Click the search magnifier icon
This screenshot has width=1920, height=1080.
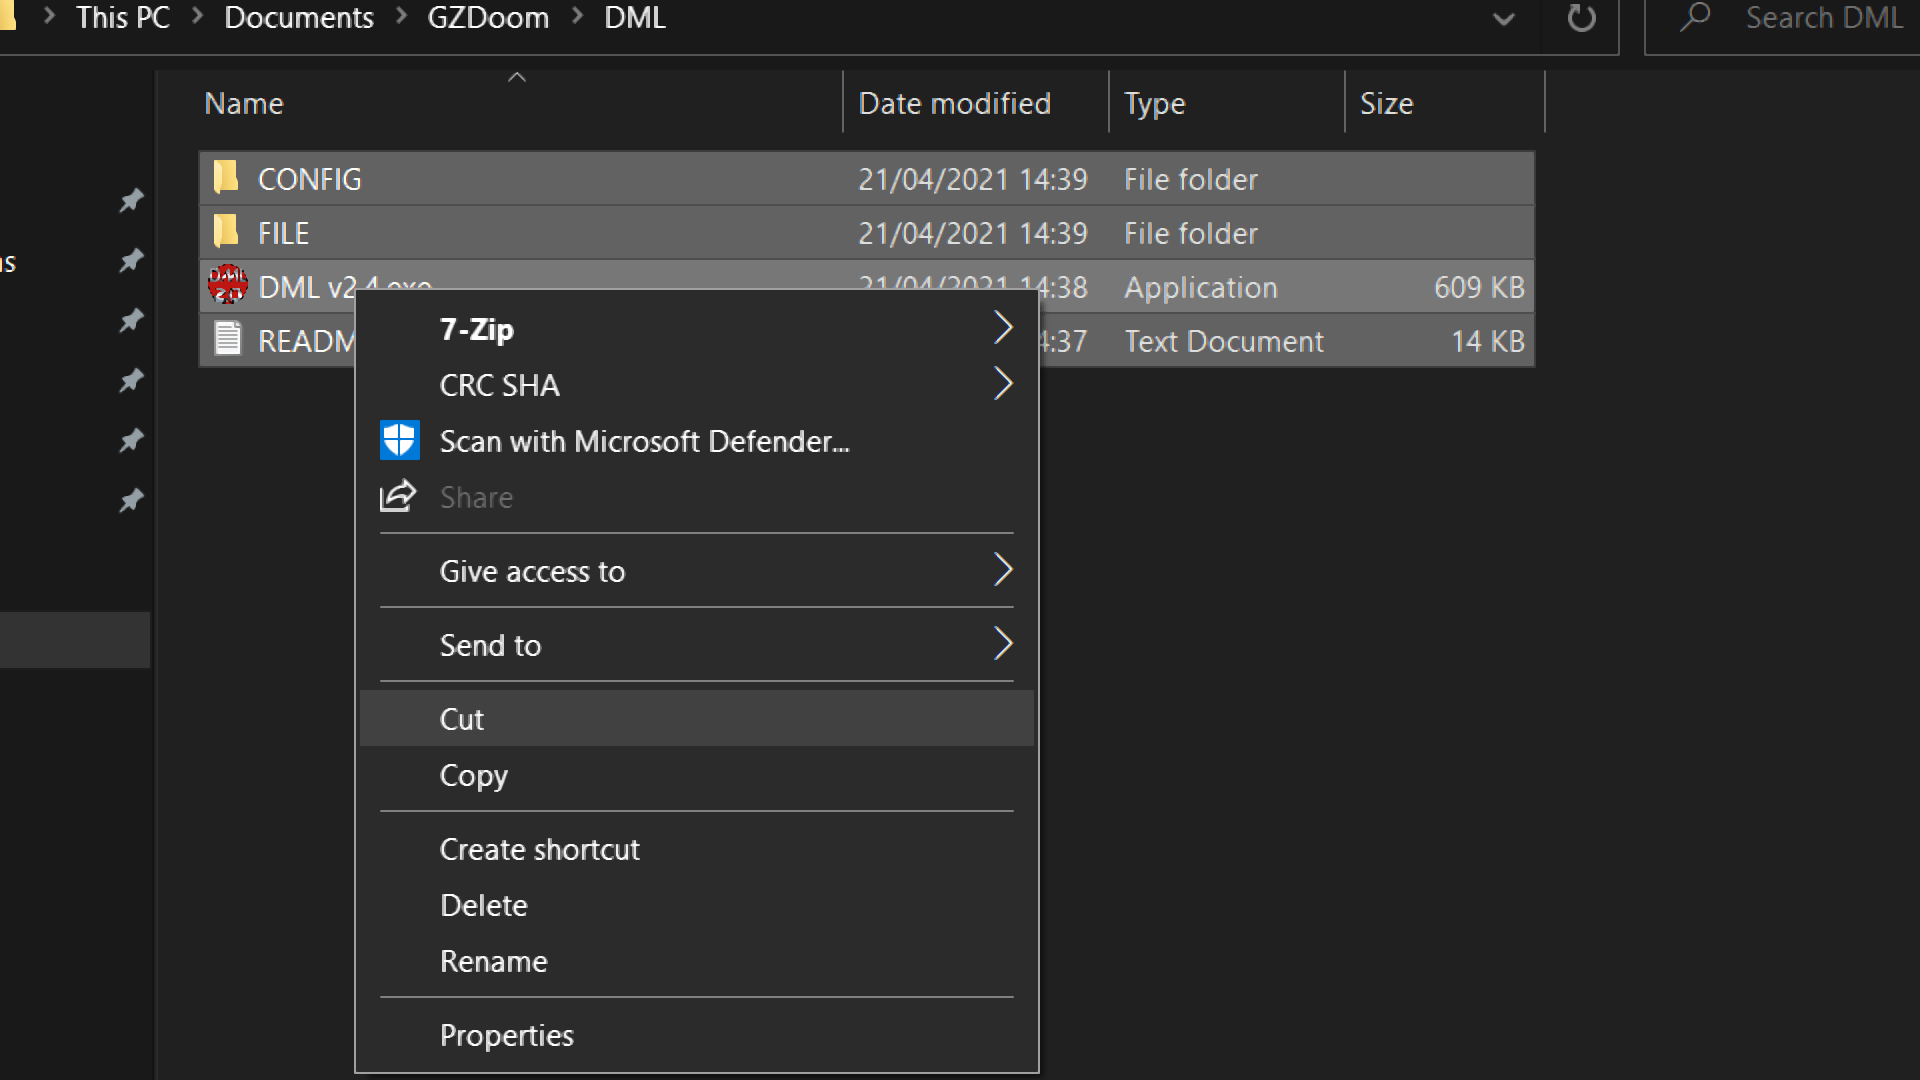(1695, 18)
